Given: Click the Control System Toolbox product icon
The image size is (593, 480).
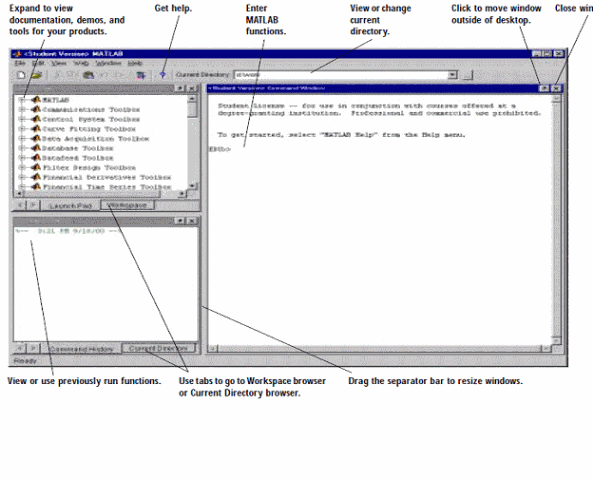Looking at the screenshot, I should (36, 119).
